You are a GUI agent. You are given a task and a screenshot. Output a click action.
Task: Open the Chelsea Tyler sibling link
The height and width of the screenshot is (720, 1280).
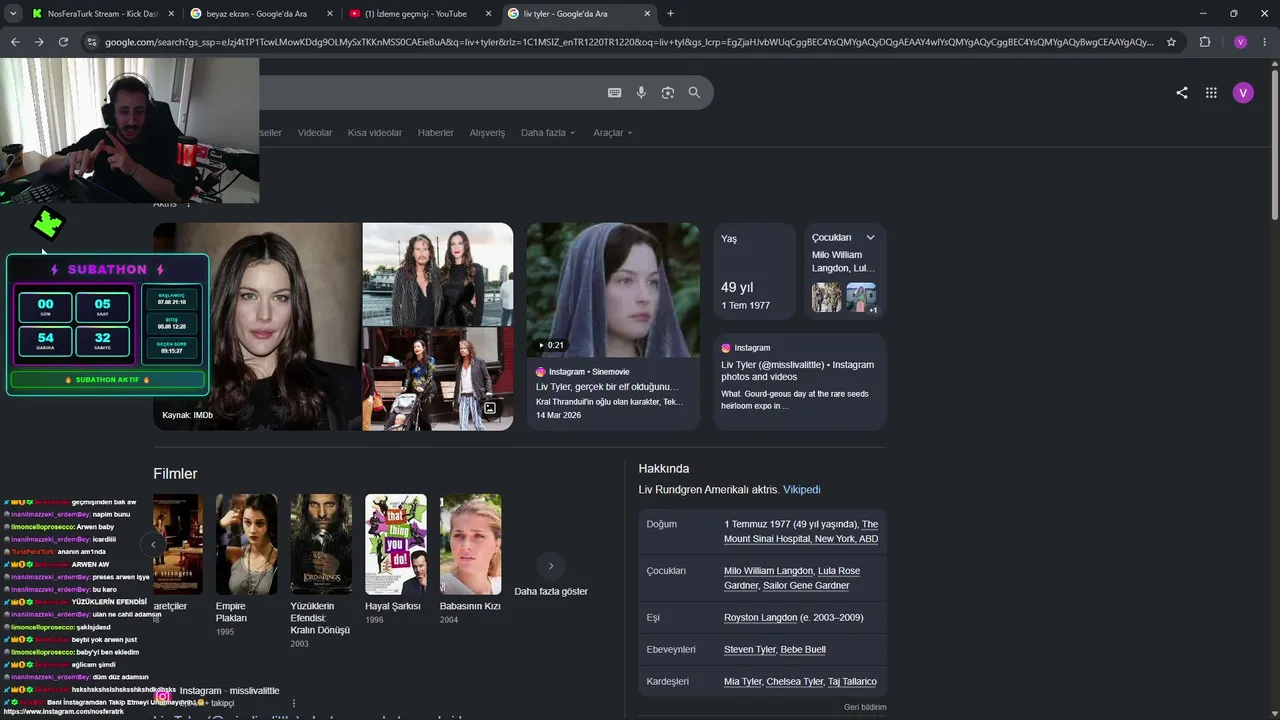(794, 682)
